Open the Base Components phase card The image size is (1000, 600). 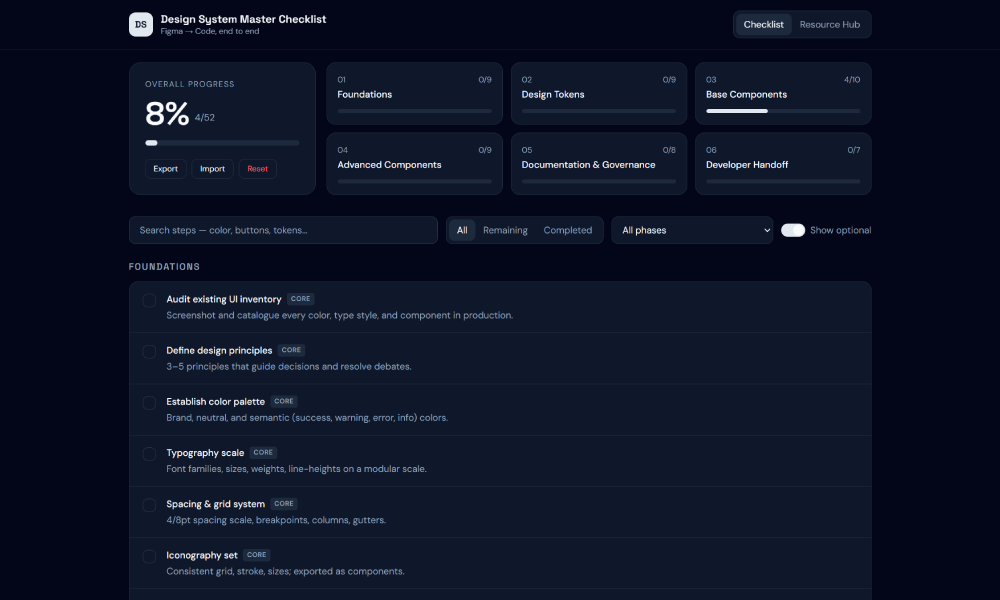pos(783,94)
